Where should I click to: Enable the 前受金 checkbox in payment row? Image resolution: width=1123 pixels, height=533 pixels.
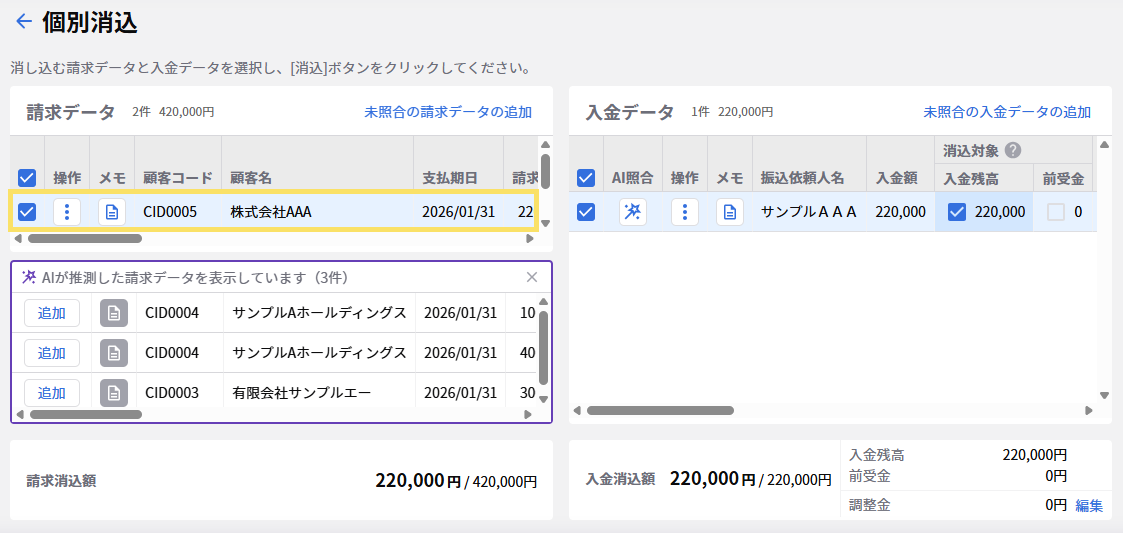coord(1056,212)
